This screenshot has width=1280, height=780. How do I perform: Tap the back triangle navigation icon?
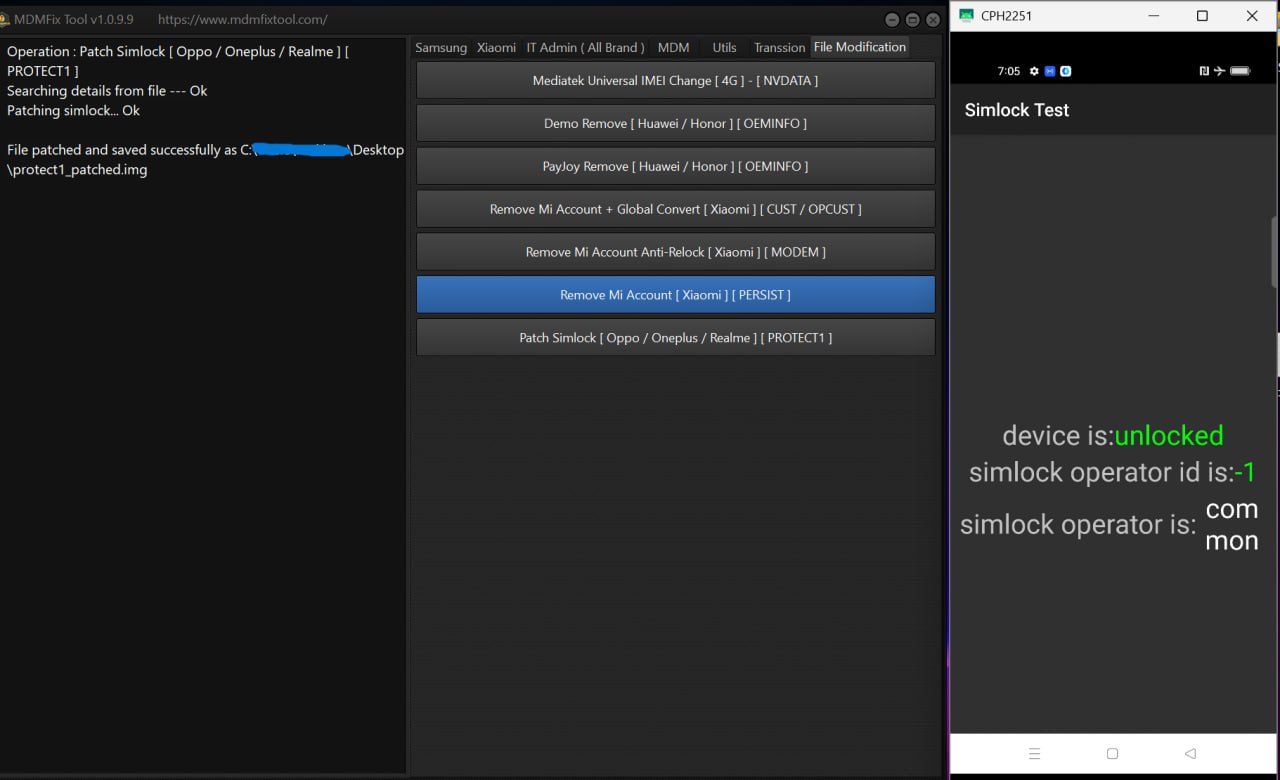(x=1190, y=753)
